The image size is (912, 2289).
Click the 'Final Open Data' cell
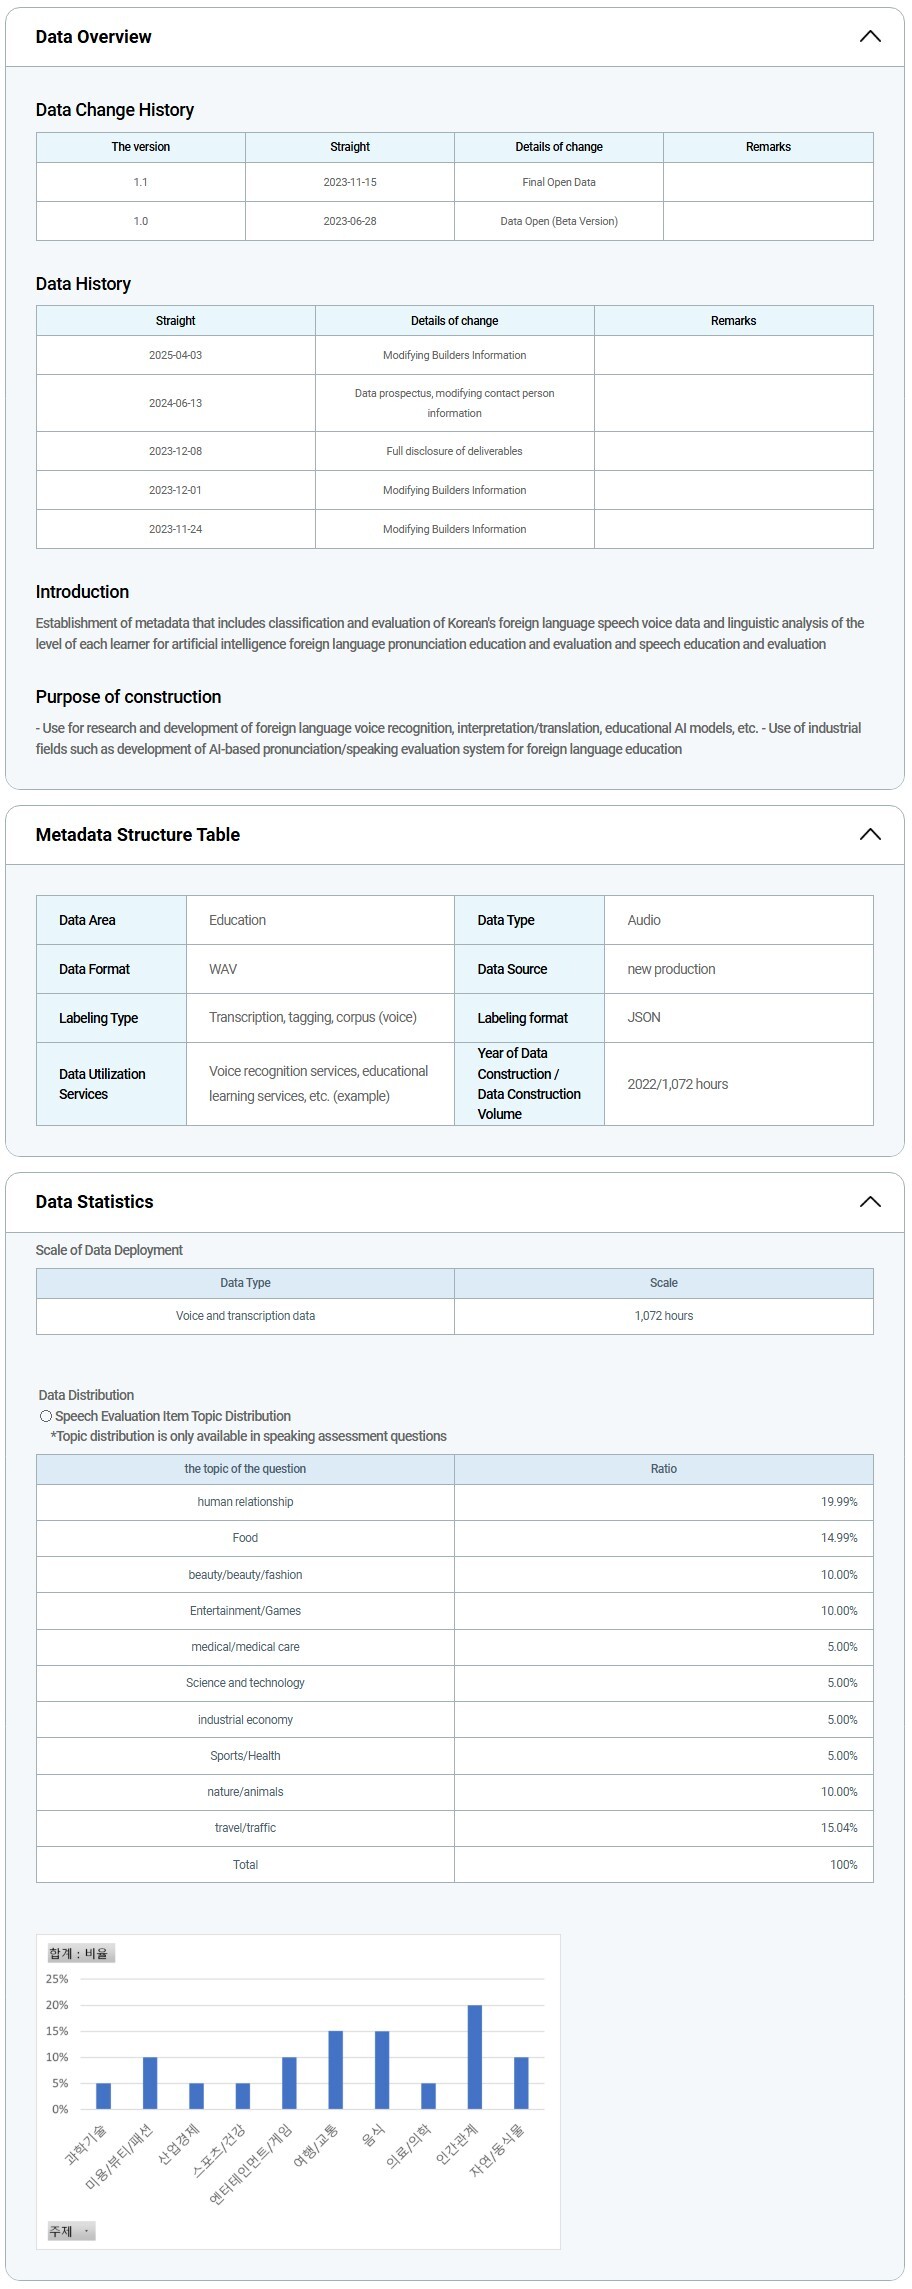(558, 182)
